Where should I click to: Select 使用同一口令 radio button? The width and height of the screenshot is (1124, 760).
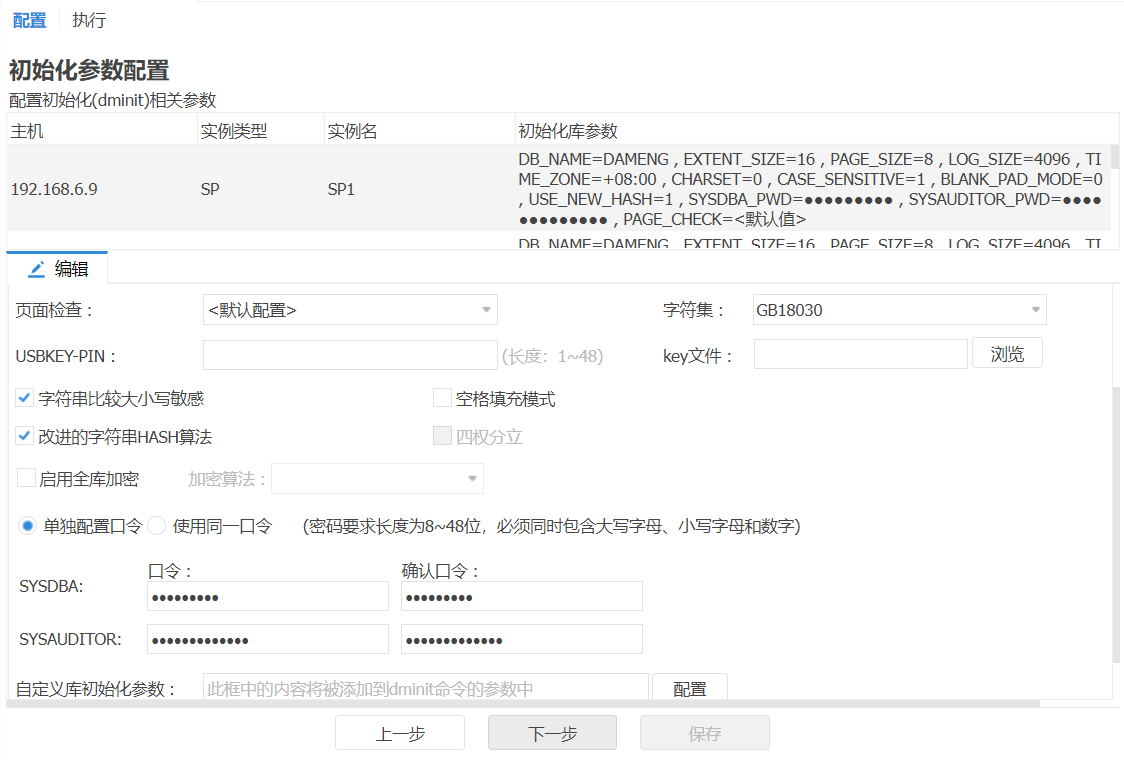[x=157, y=526]
